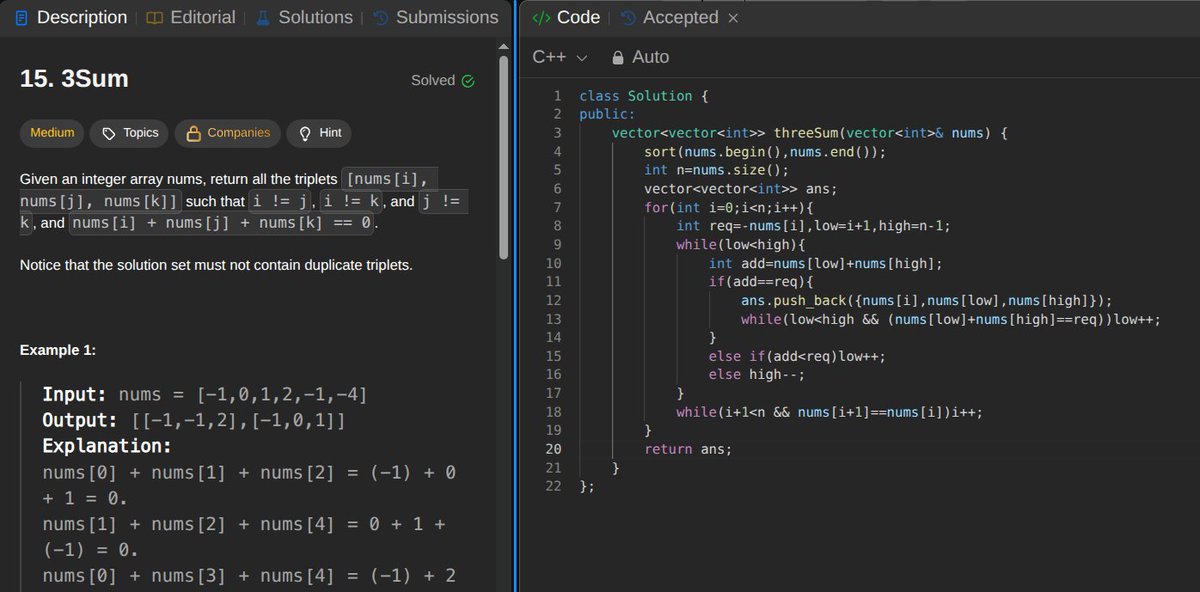This screenshot has height=592, width=1200.
Task: Click the while(low<high){ line
Action: (740, 244)
